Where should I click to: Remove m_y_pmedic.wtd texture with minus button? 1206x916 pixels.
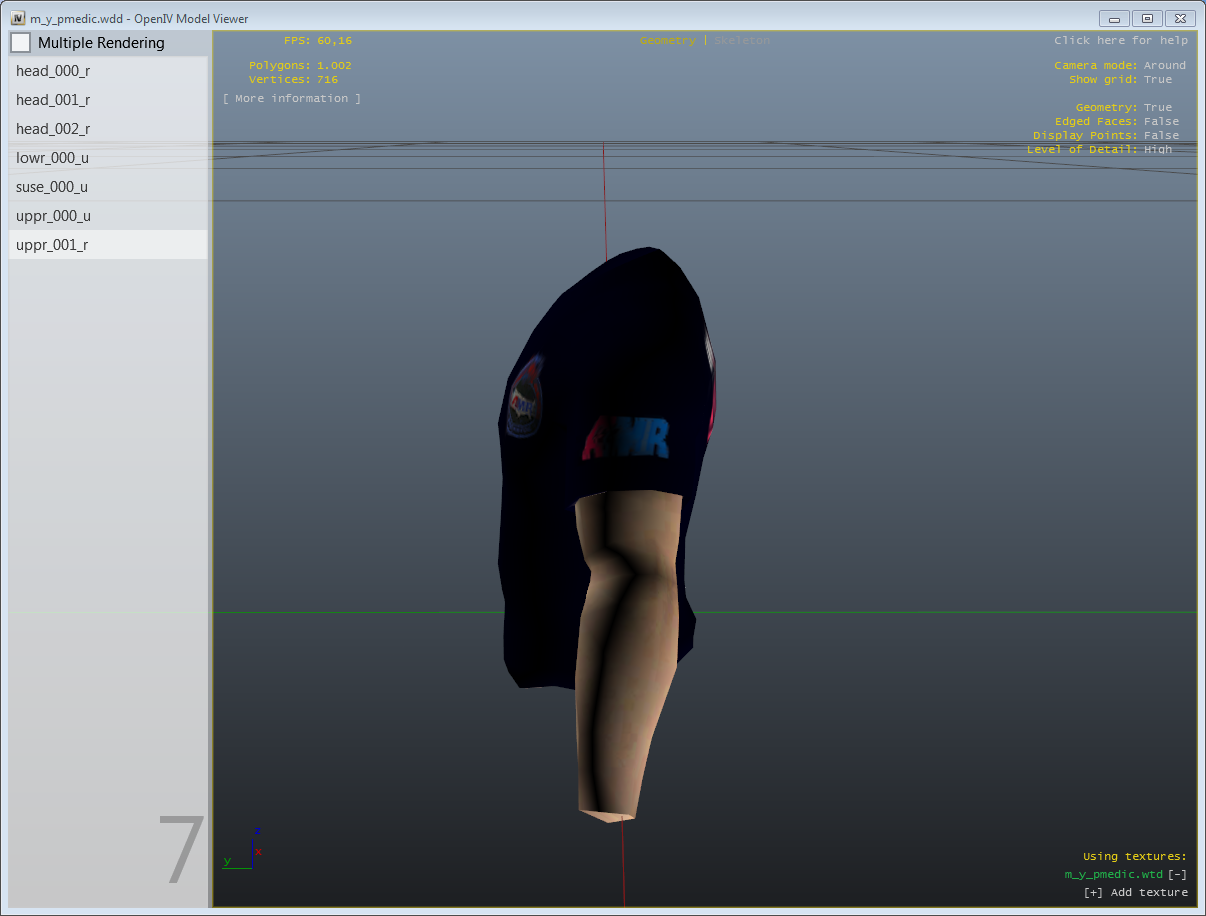click(x=1177, y=875)
